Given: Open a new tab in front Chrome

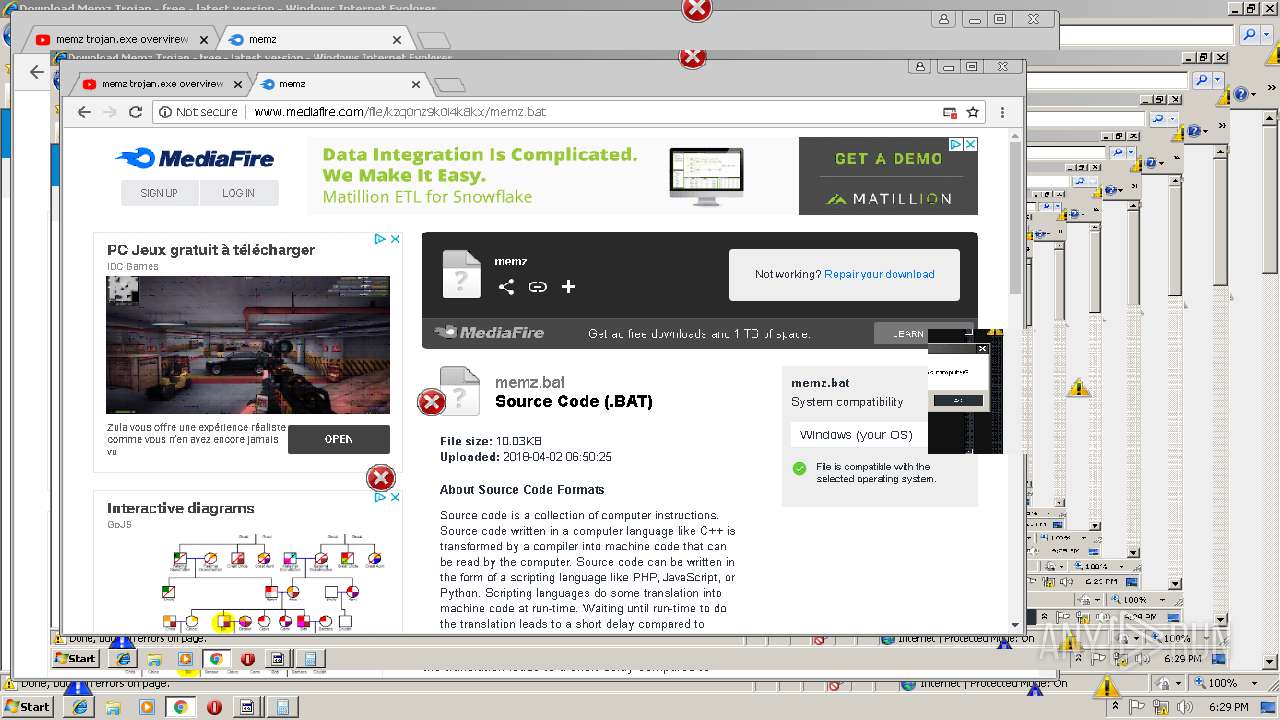Looking at the screenshot, I should [x=450, y=85].
